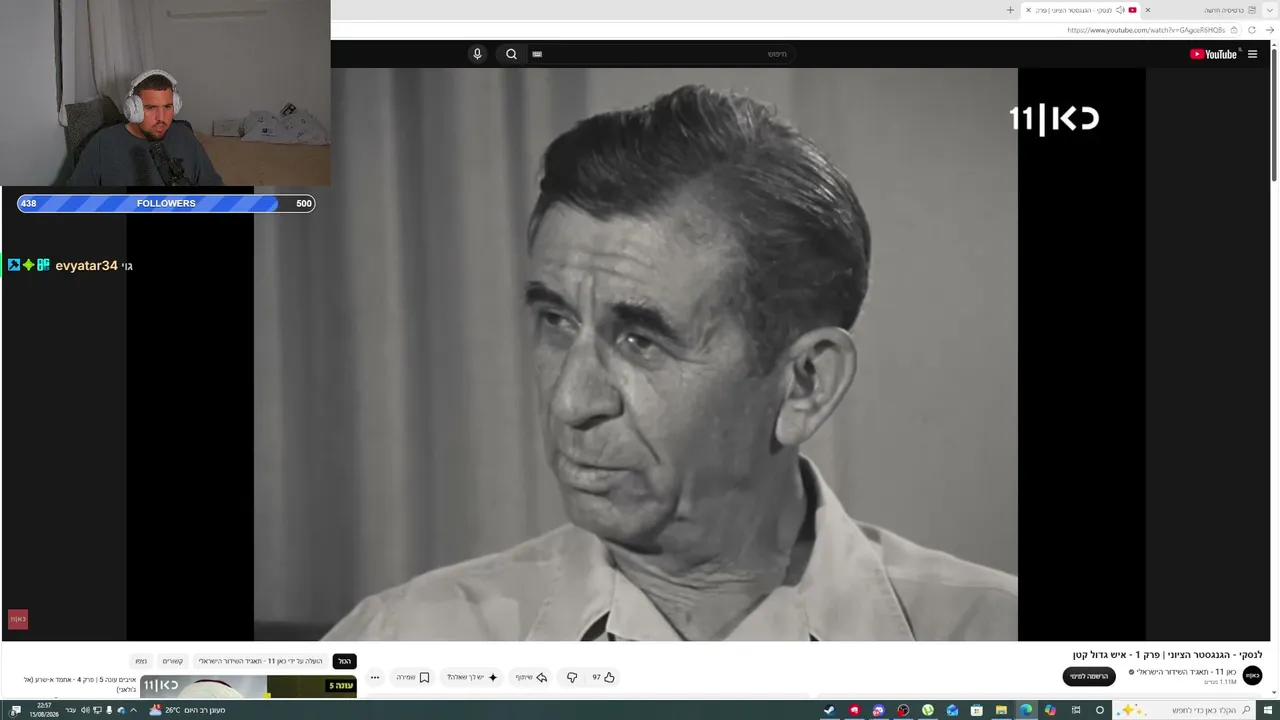The width and height of the screenshot is (1280, 720).
Task: Open the three-dot more actions menu
Action: tap(375, 677)
